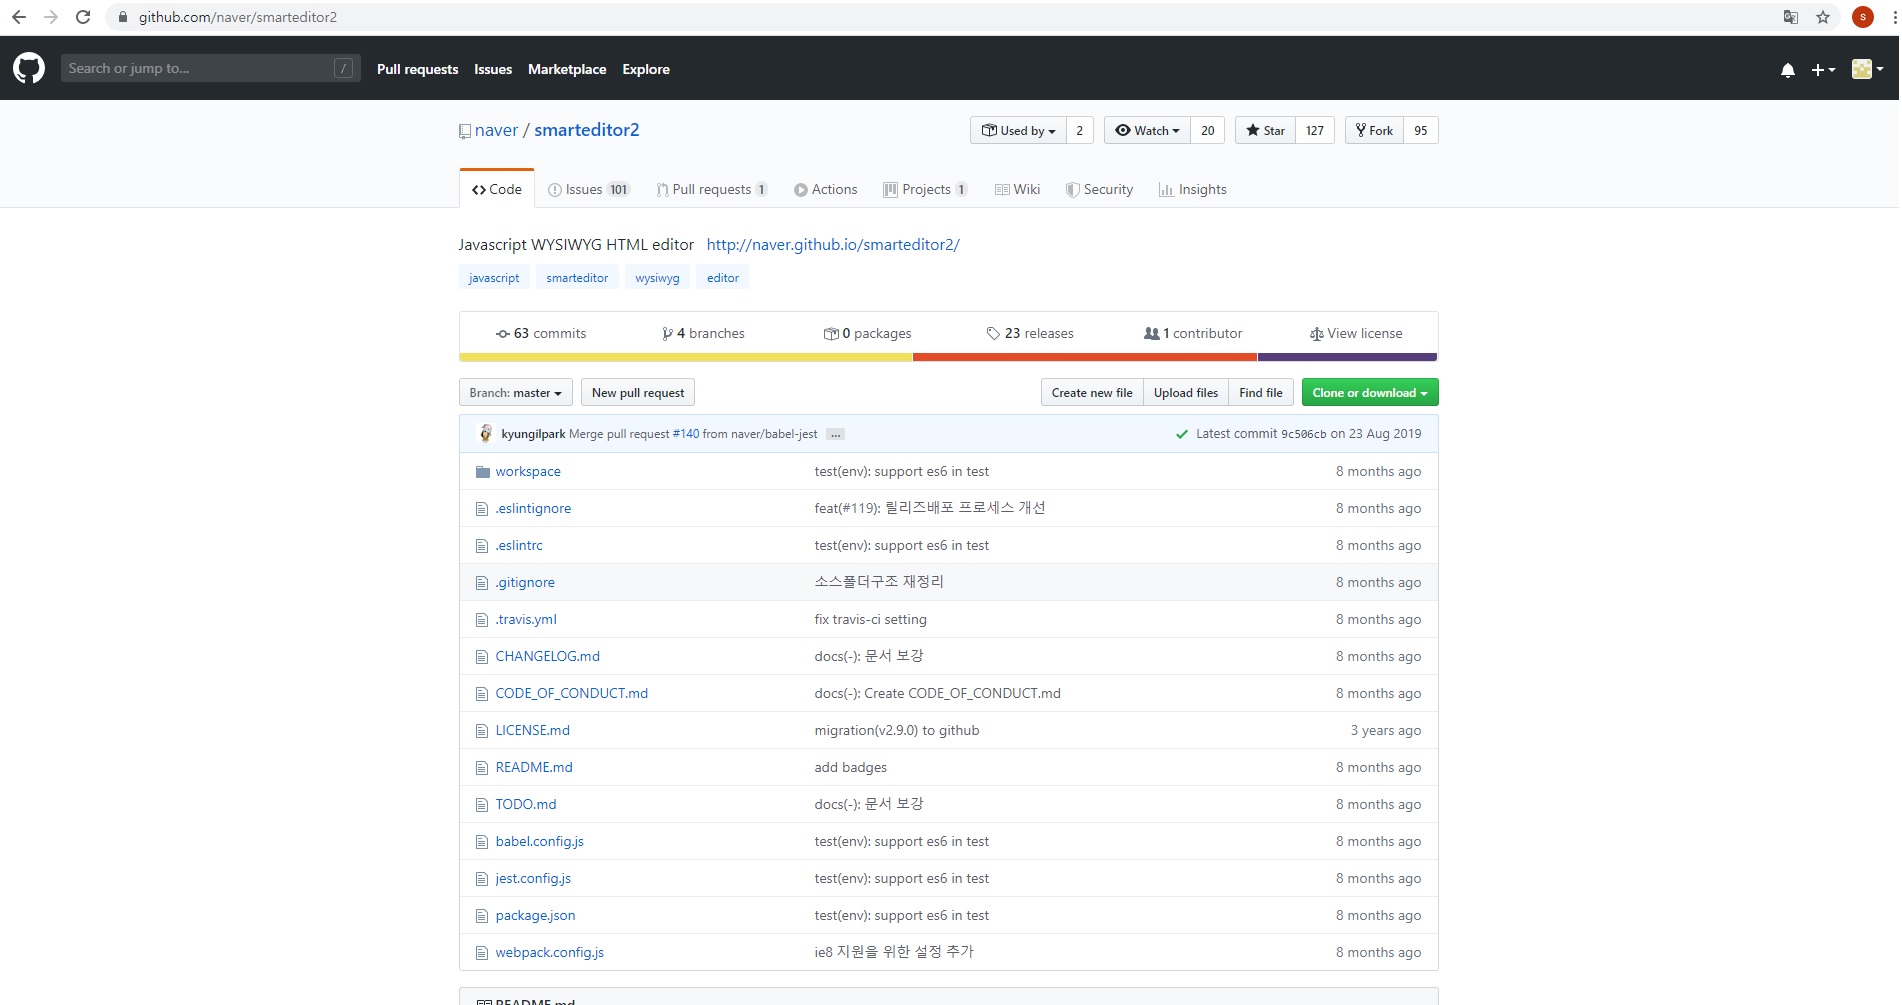
Task: Open the user avatar menu
Action: 1868,69
